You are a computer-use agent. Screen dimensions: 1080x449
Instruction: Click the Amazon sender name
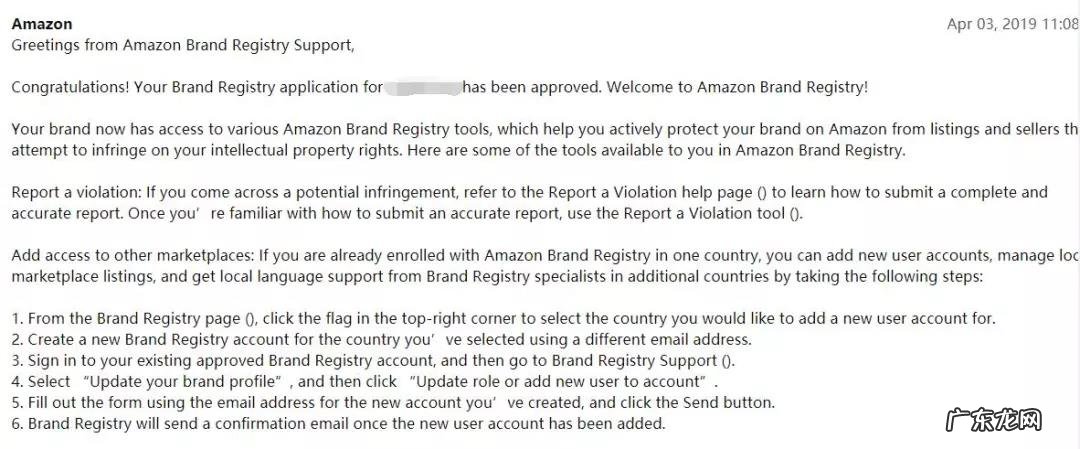click(x=41, y=24)
